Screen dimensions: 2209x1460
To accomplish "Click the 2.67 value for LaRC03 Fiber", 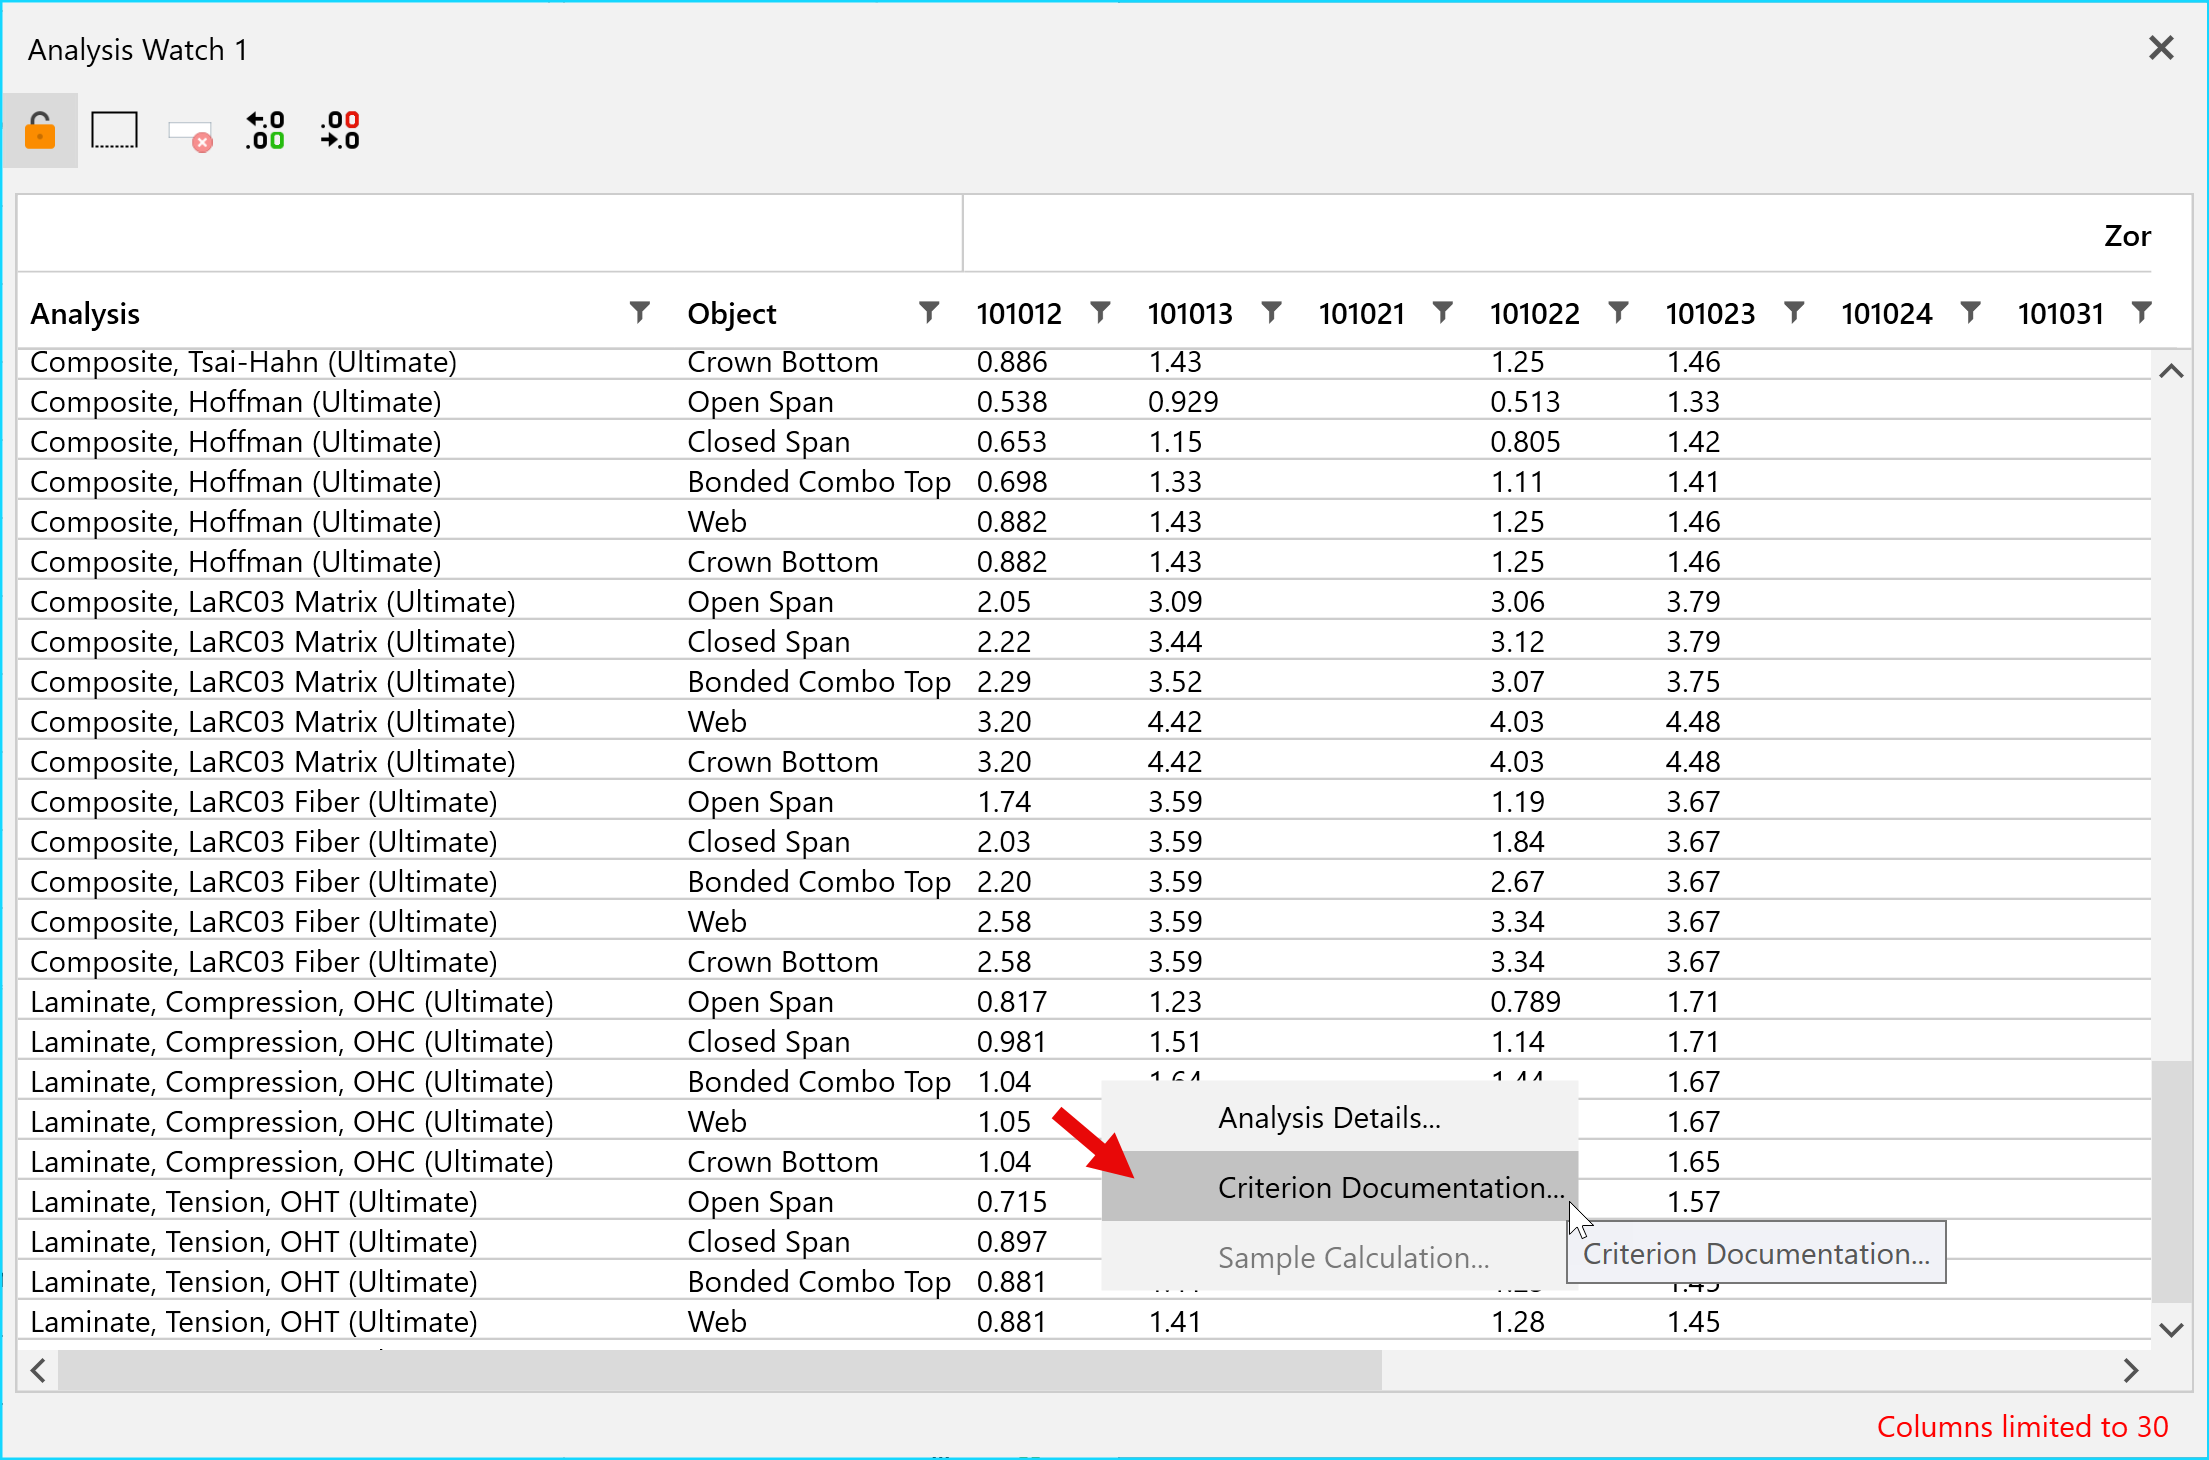I will point(1517,881).
